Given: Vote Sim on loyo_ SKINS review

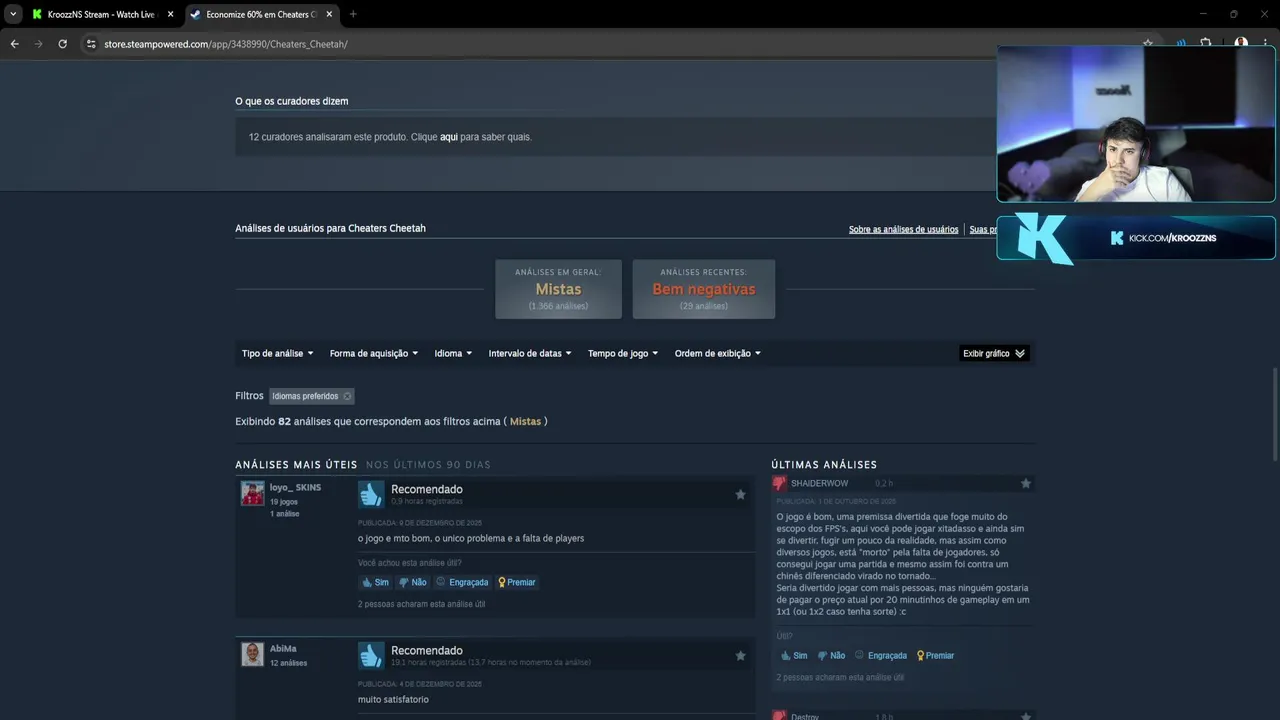Looking at the screenshot, I should [x=375, y=582].
